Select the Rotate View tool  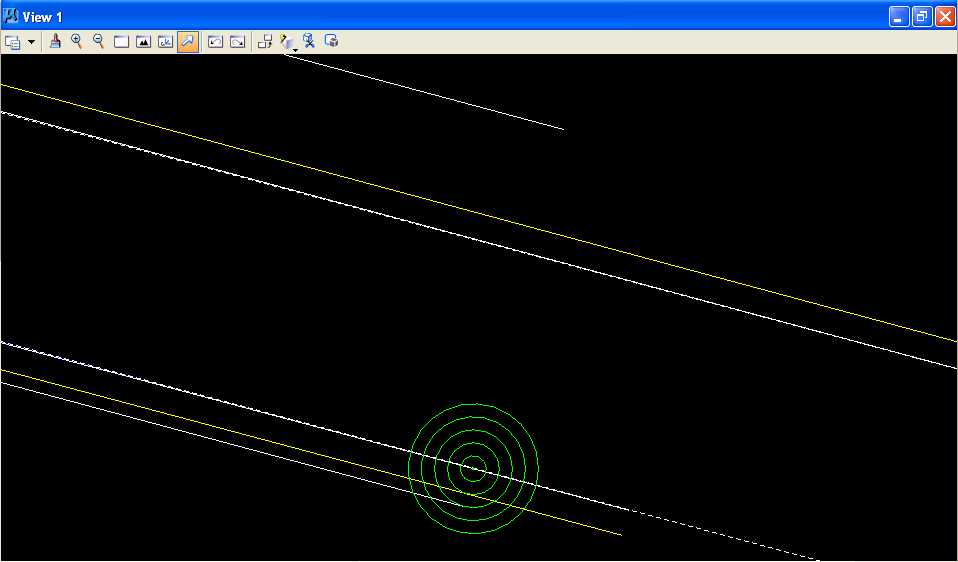[165, 42]
